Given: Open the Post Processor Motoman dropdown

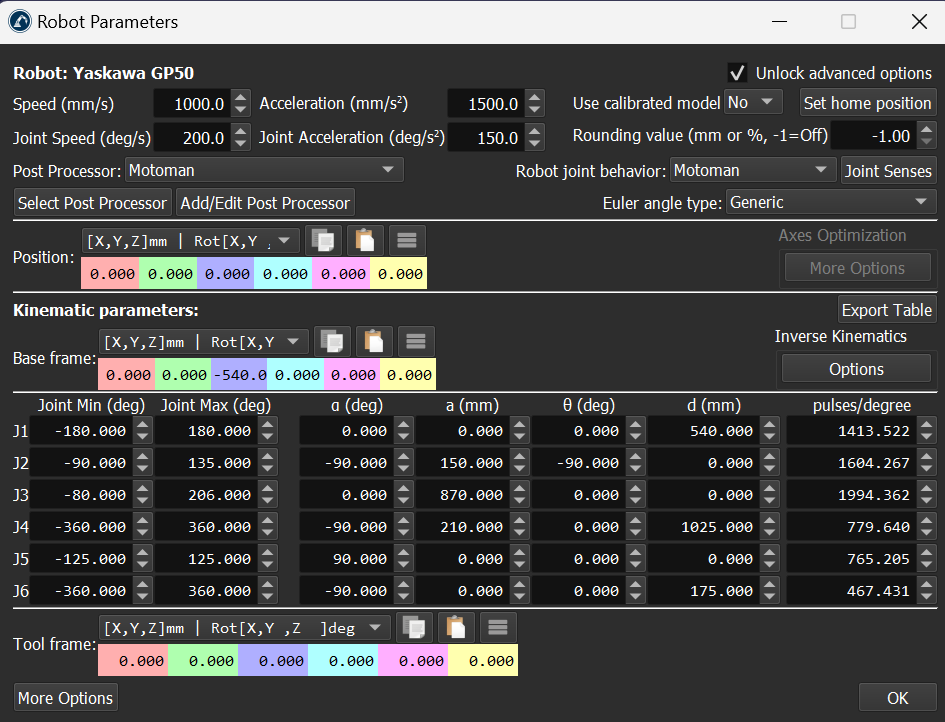Looking at the screenshot, I should tap(264, 171).
